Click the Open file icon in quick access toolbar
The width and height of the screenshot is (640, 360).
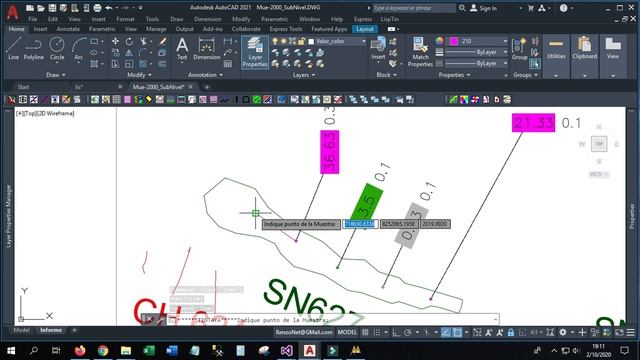41,8
